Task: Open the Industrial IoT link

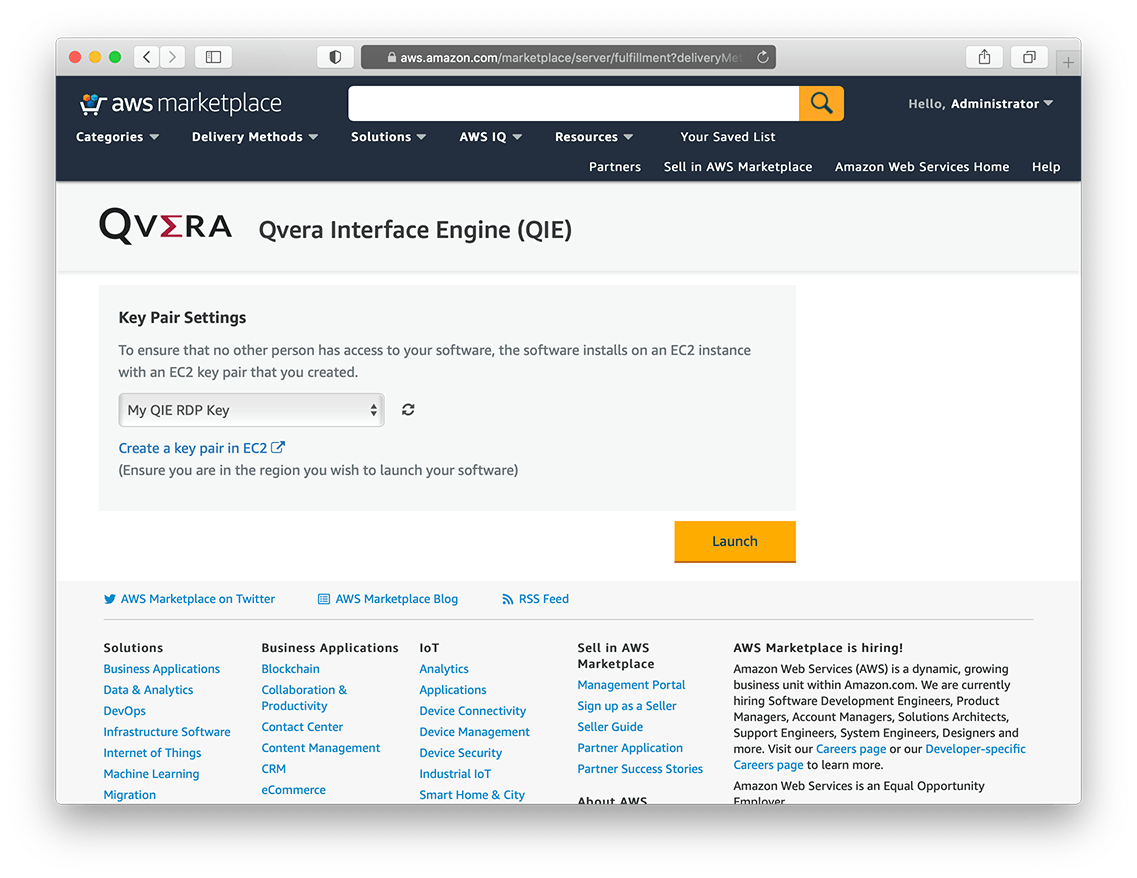Action: point(455,774)
